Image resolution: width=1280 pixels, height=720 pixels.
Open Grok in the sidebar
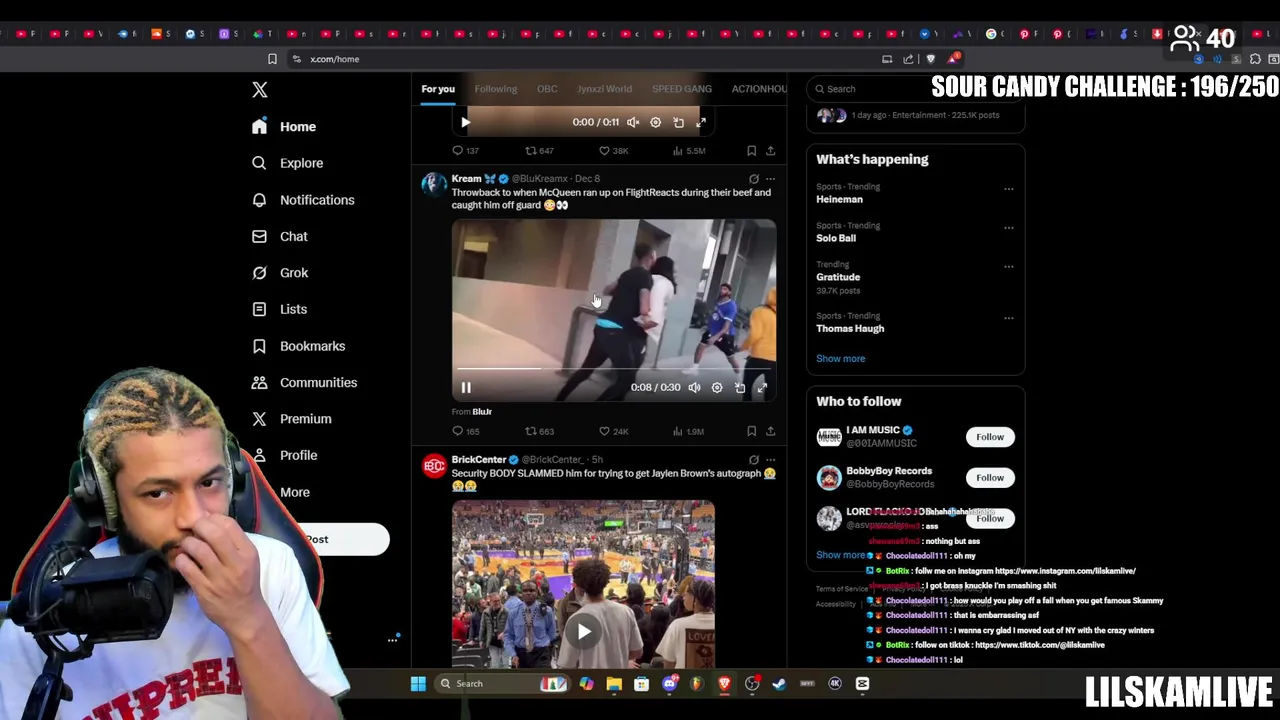point(280,273)
